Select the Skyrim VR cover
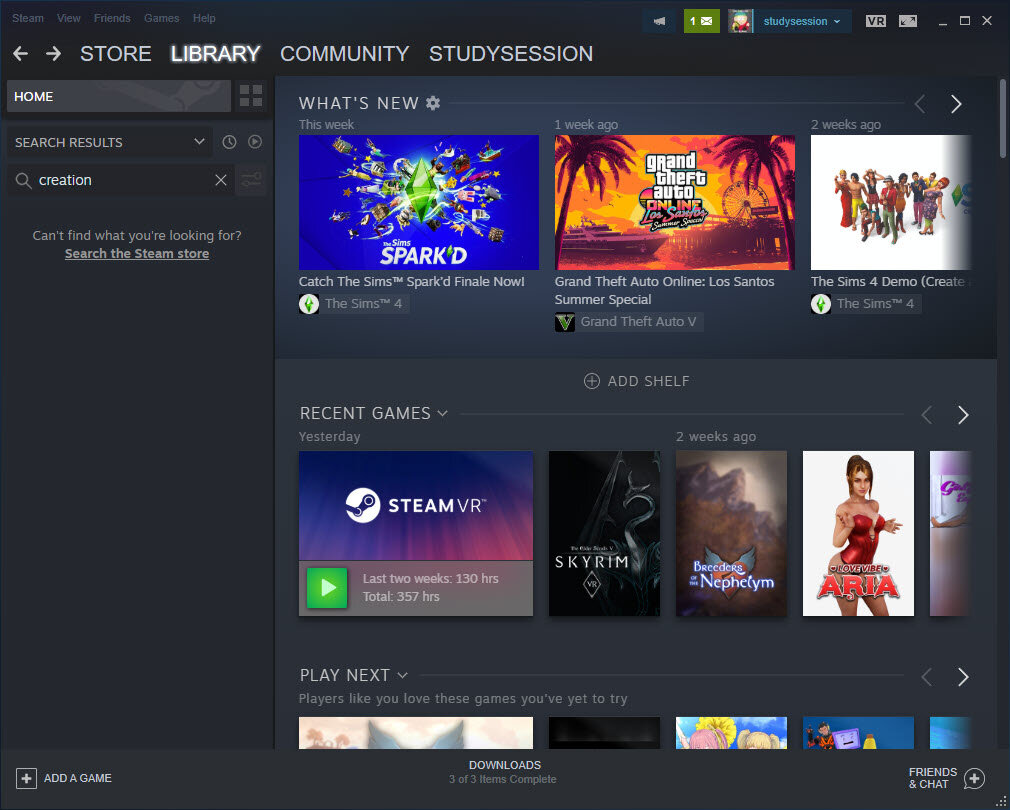The height and width of the screenshot is (810, 1010). [604, 533]
